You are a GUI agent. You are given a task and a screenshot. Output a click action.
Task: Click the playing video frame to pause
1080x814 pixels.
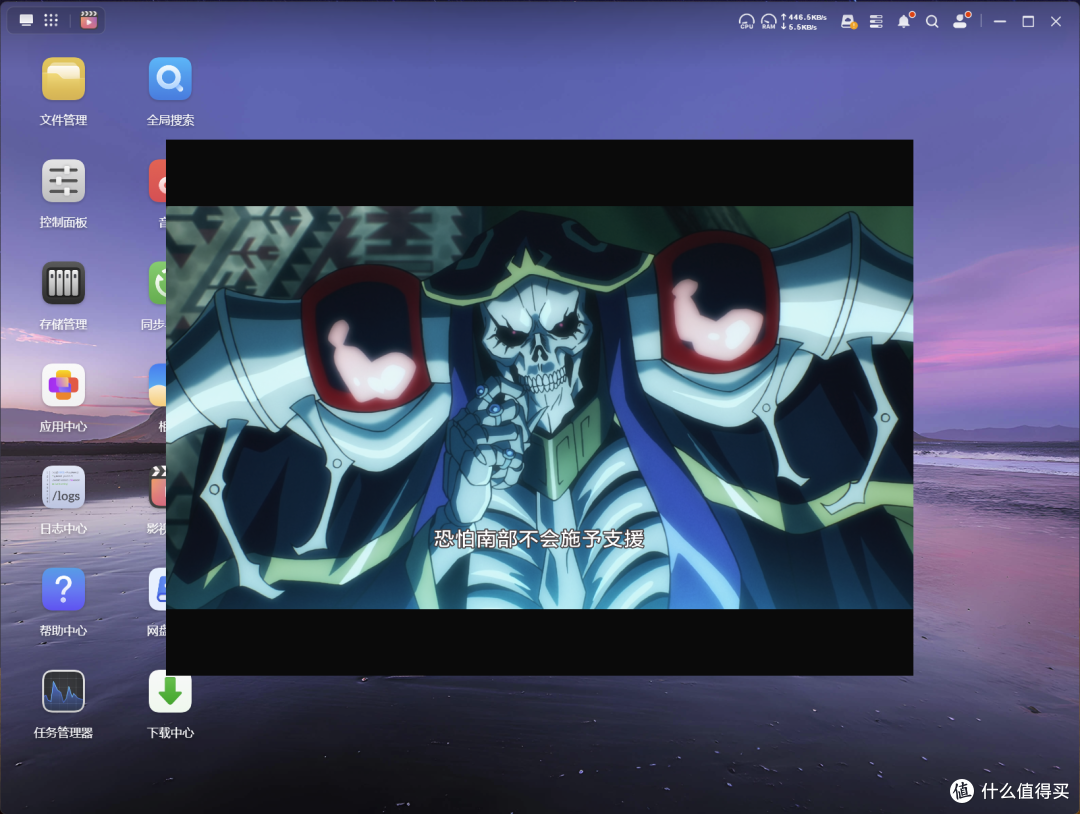(539, 407)
